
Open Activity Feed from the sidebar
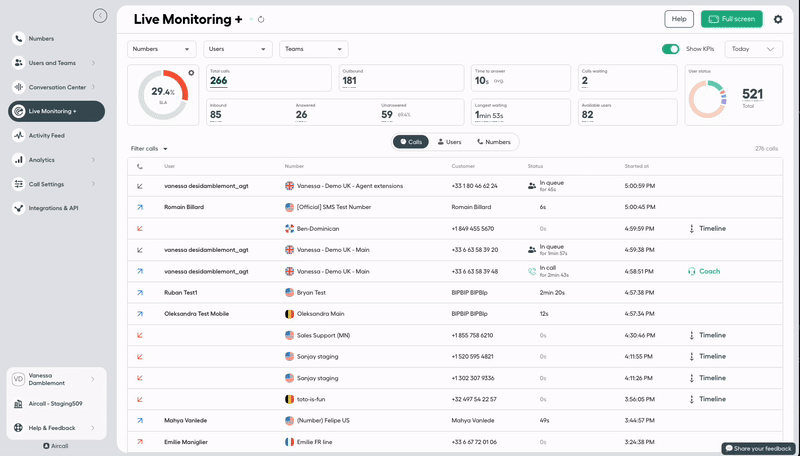point(46,135)
